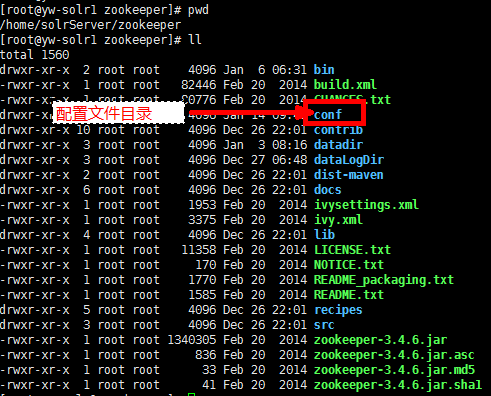Click the ll command on the prompt line
Screen dimensions: 491x396
tap(195, 40)
